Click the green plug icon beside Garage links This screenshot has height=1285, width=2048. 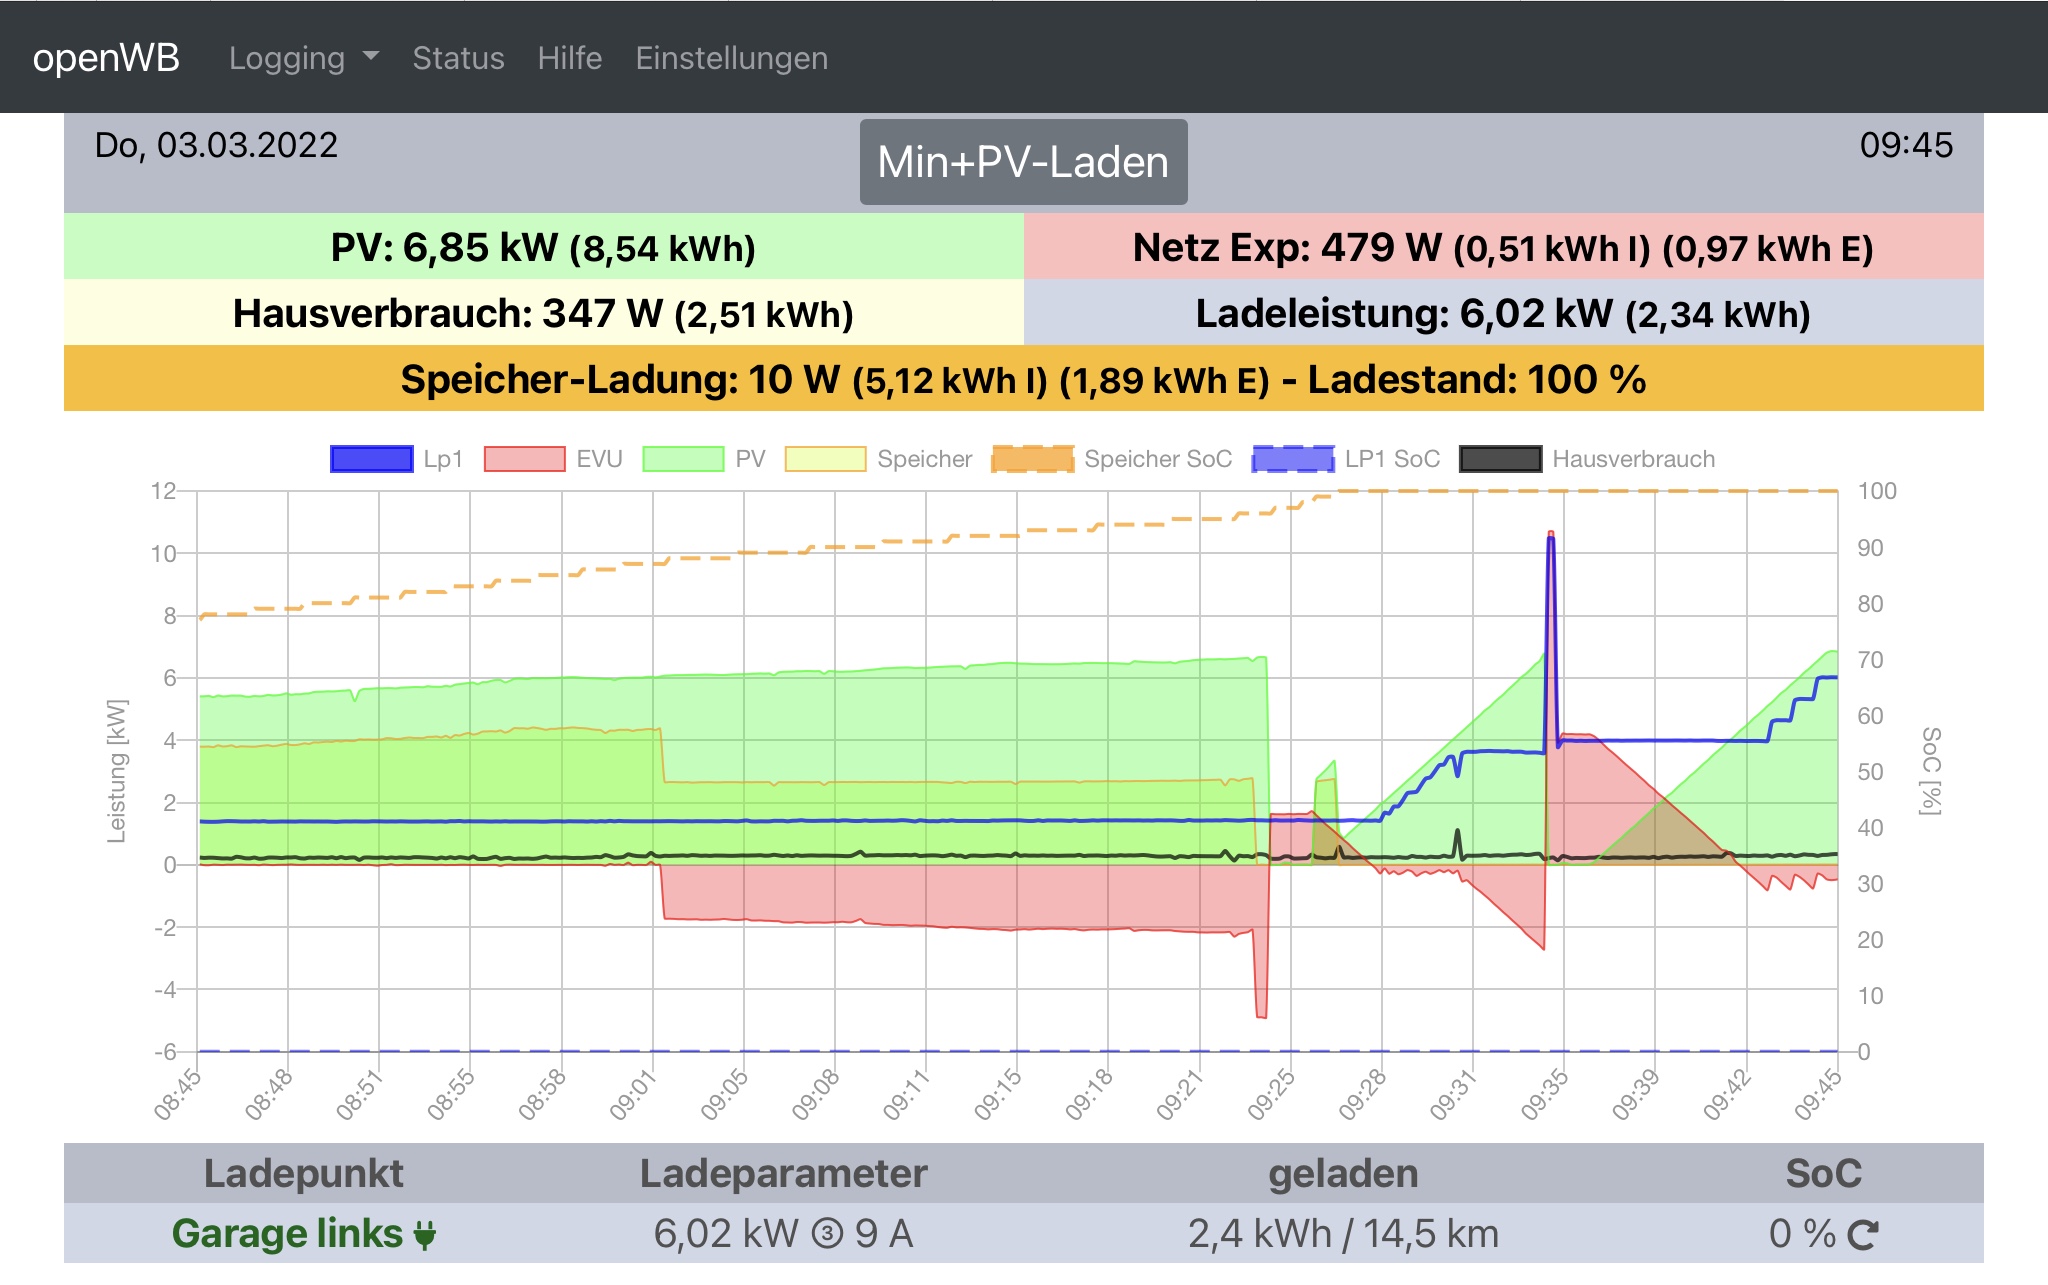[425, 1235]
